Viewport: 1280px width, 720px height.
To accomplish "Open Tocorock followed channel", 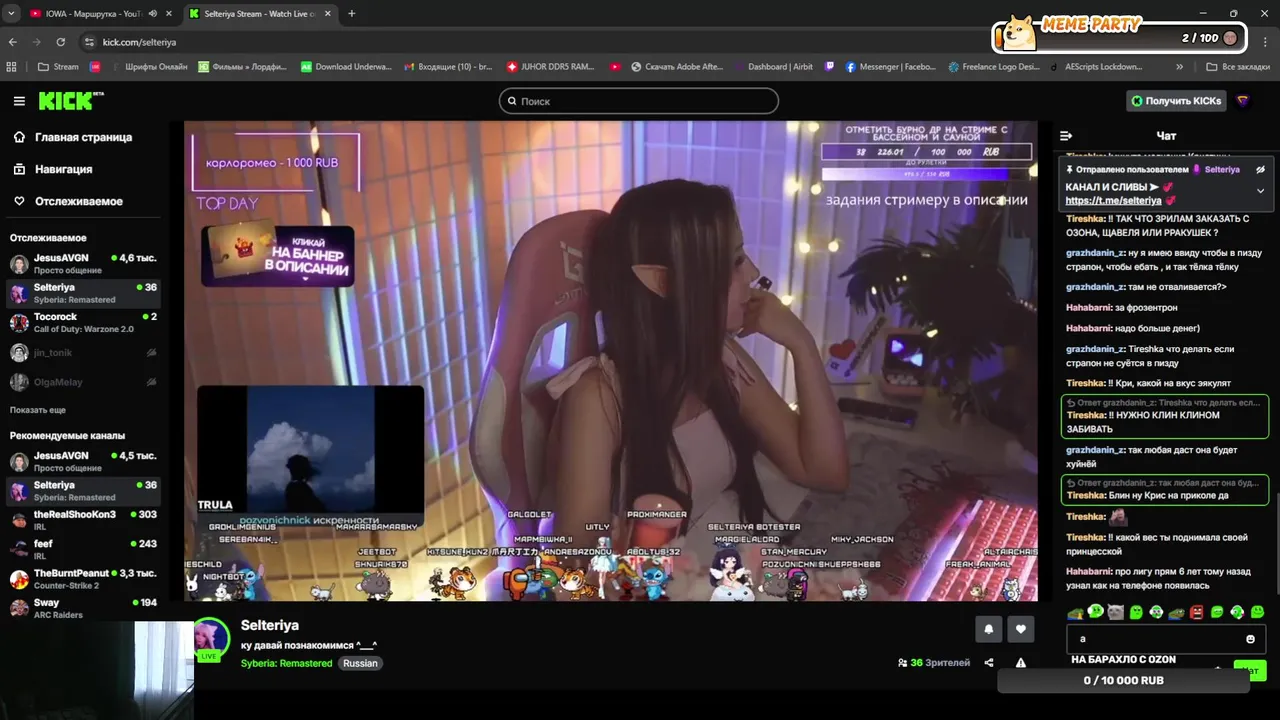I will click(83, 323).
